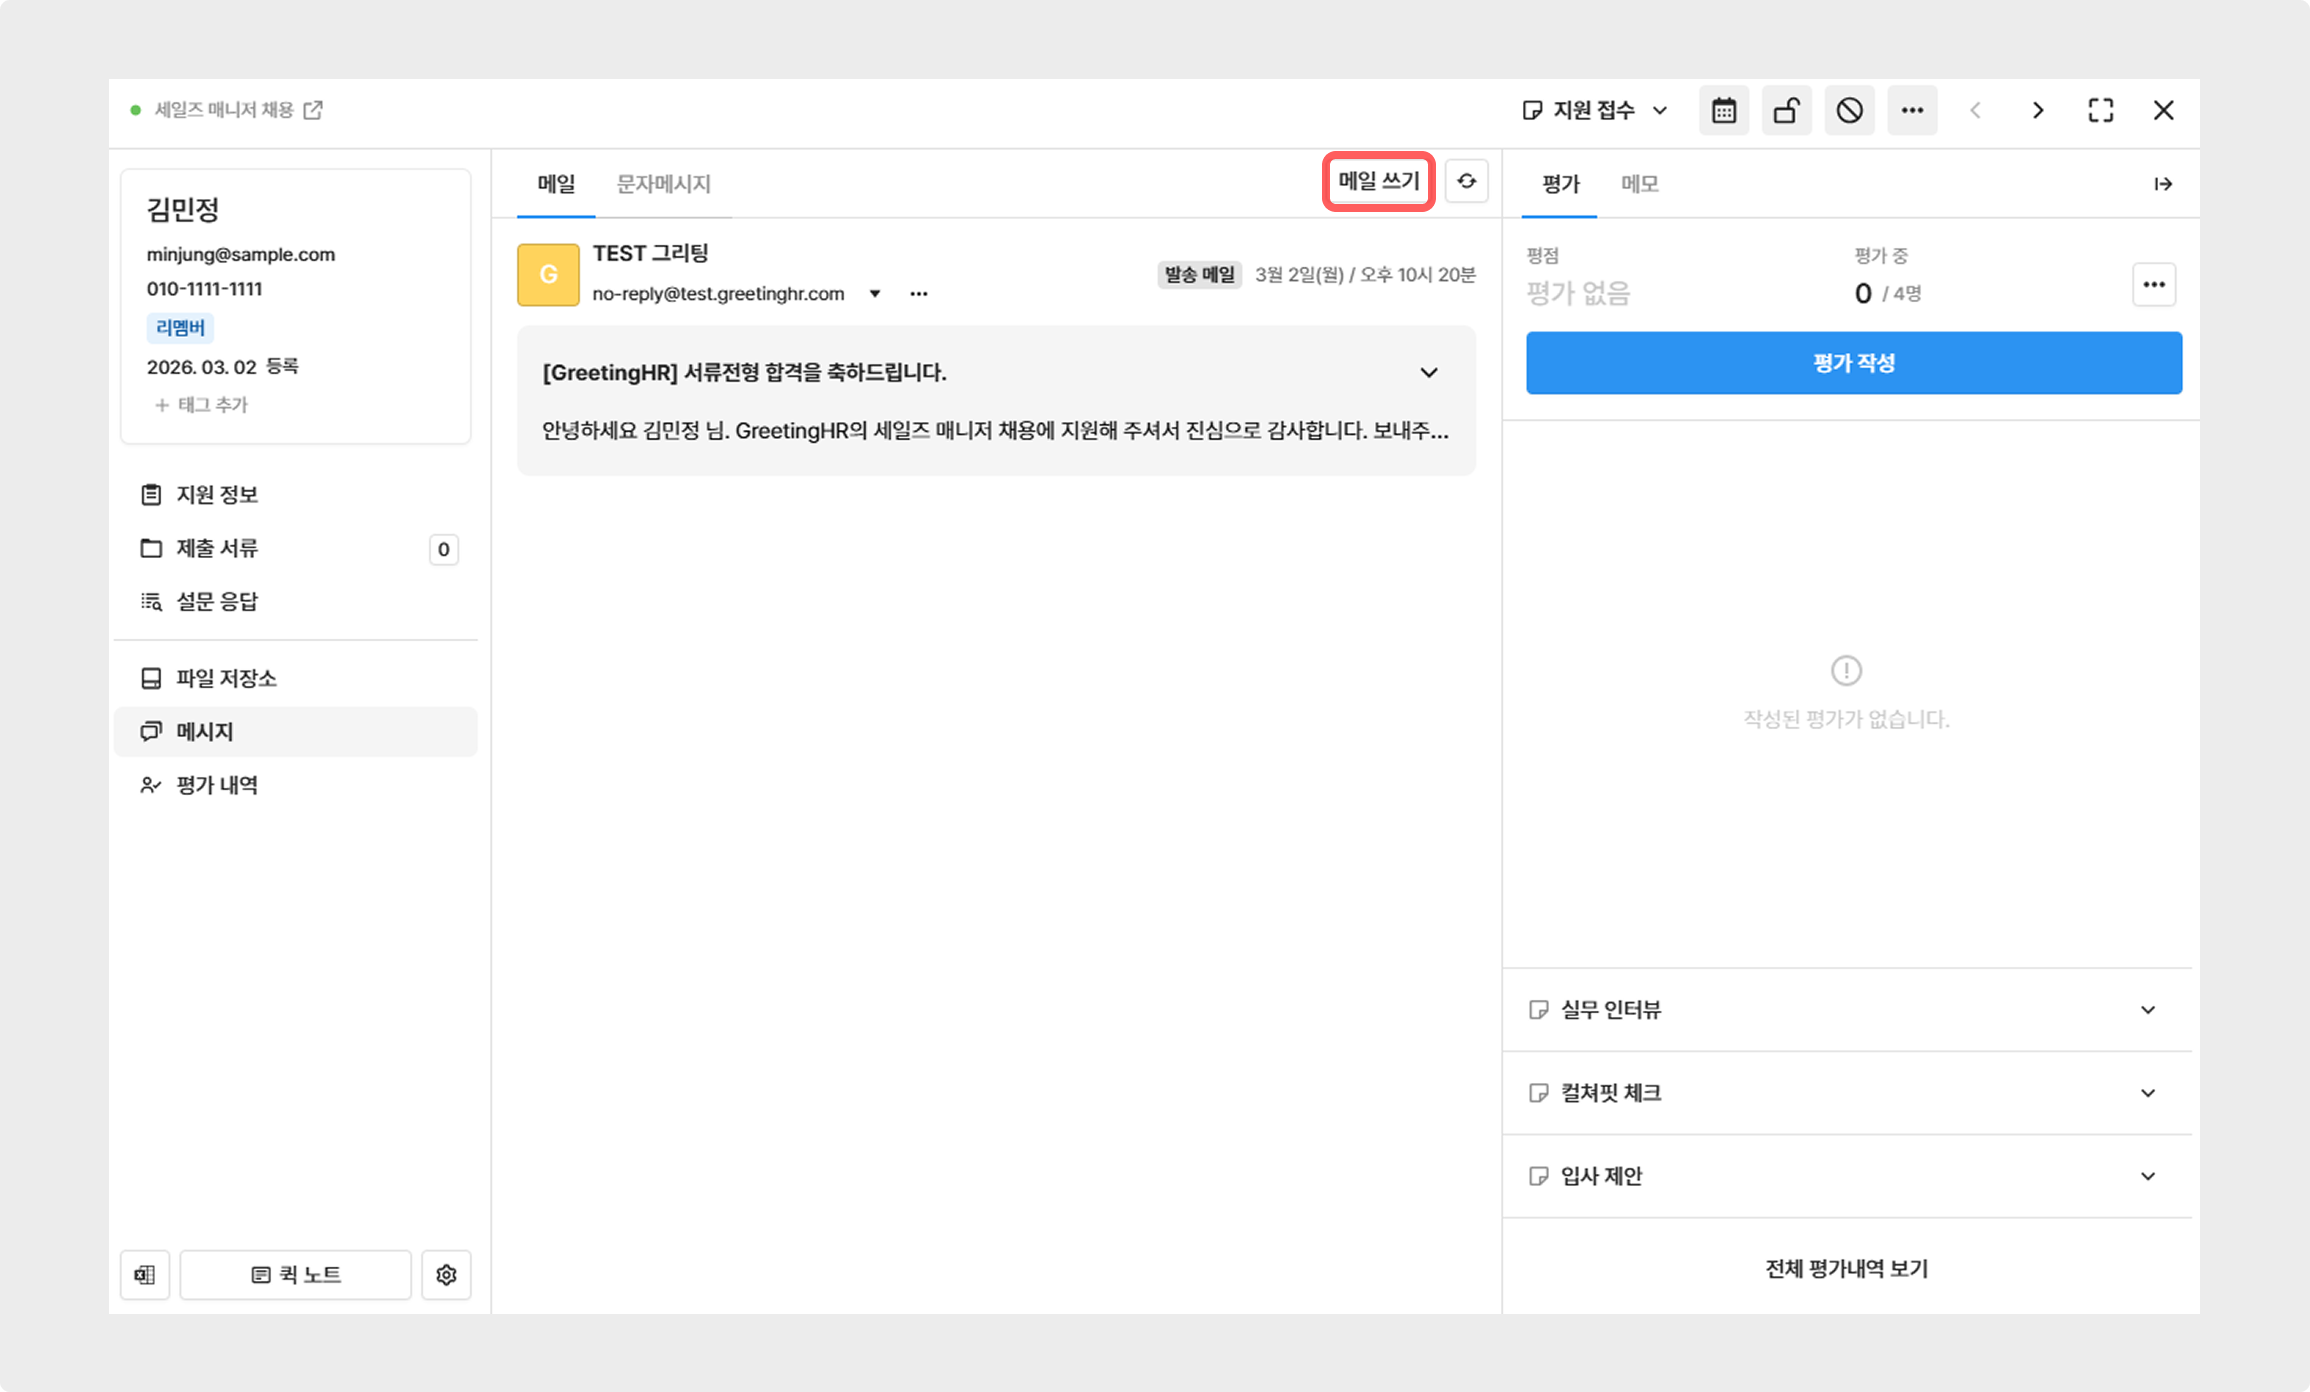2310x1392 pixels.
Task: Click the mail preview text starting 안녕하세요 김민정 님
Action: click(995, 431)
